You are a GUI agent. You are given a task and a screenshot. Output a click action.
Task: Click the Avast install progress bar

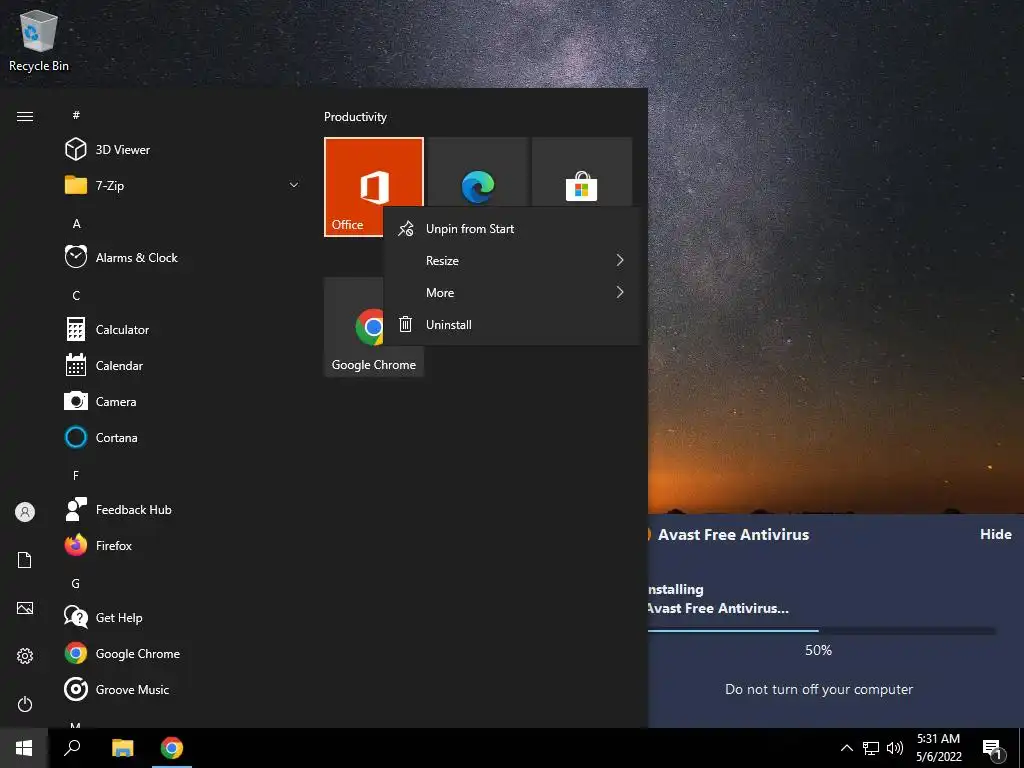pos(822,631)
